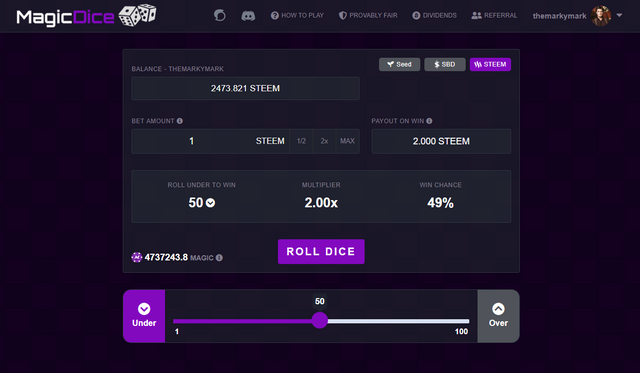Switch currency to SBD
This screenshot has width=640, height=373.
(x=444, y=64)
